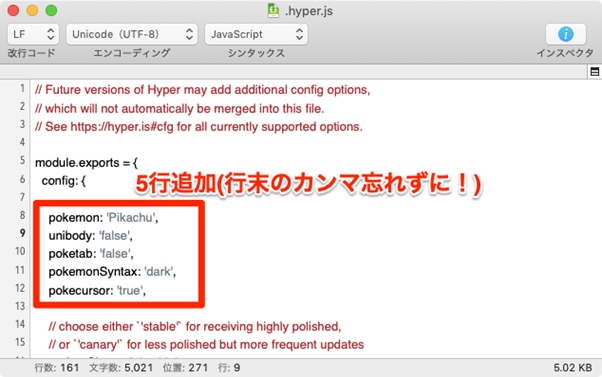Click the .hyper.js document file icon
The height and width of the screenshot is (377, 602).
273,11
